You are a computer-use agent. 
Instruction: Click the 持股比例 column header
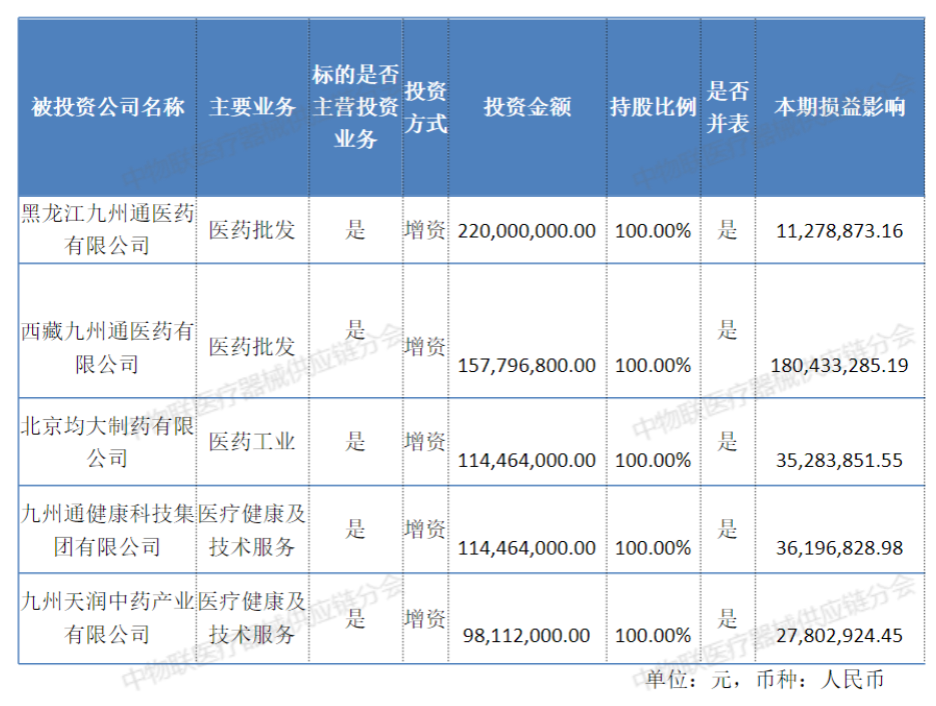[653, 107]
